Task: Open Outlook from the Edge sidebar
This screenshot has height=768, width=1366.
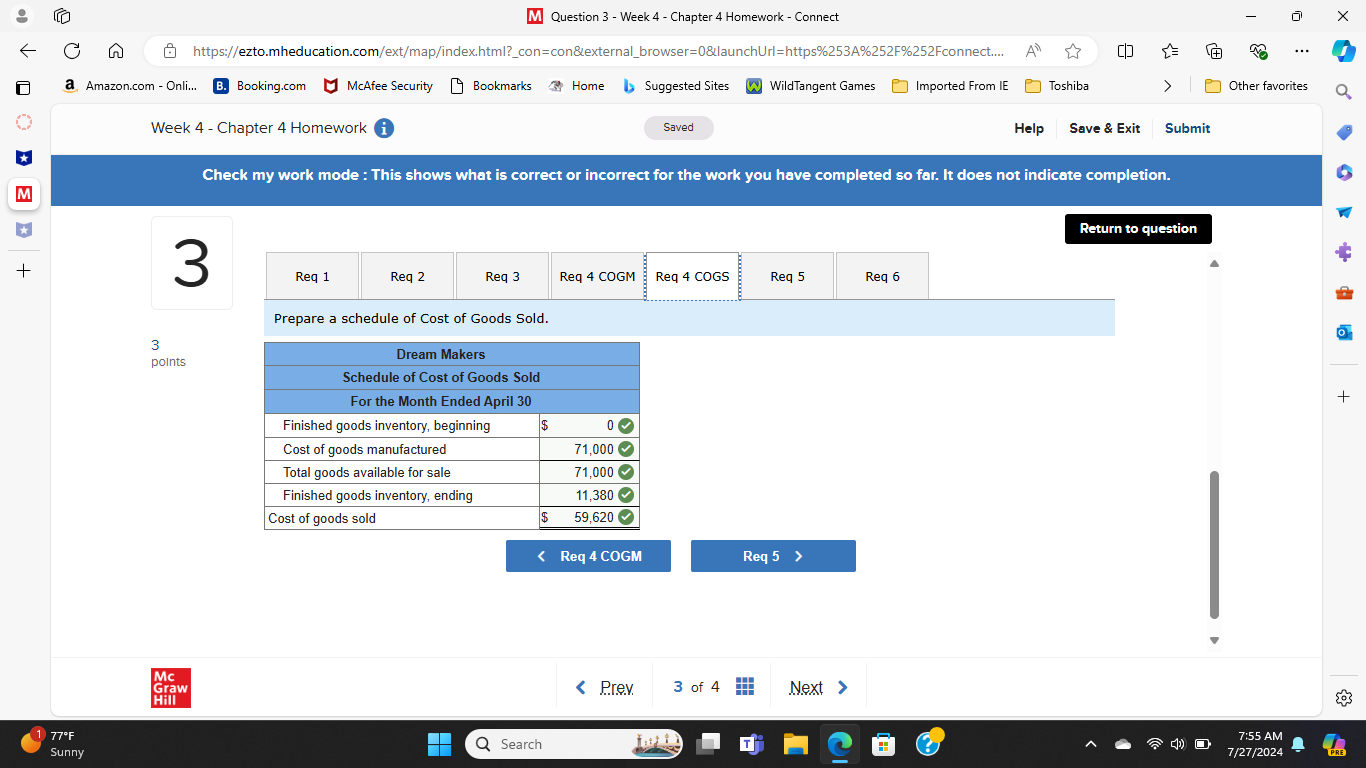Action: (1344, 332)
